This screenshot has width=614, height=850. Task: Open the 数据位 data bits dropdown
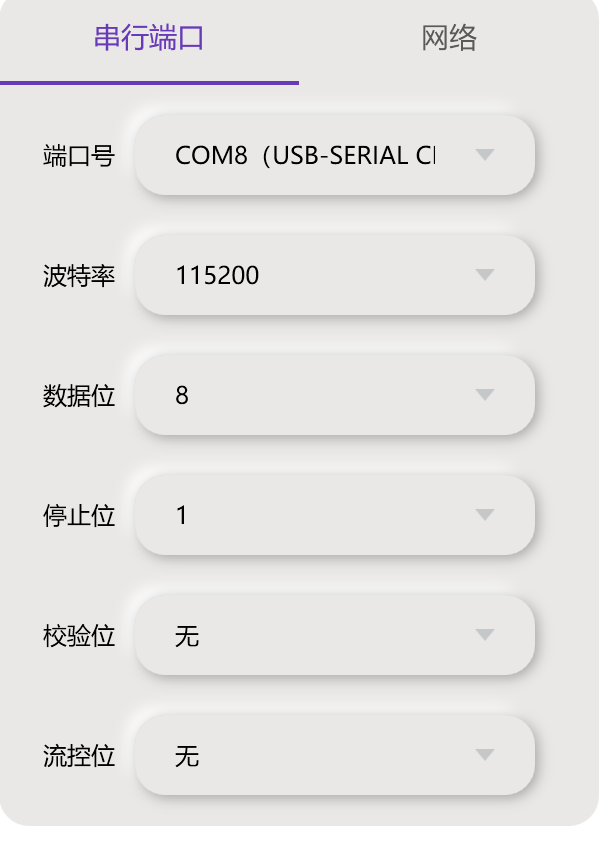(335, 394)
